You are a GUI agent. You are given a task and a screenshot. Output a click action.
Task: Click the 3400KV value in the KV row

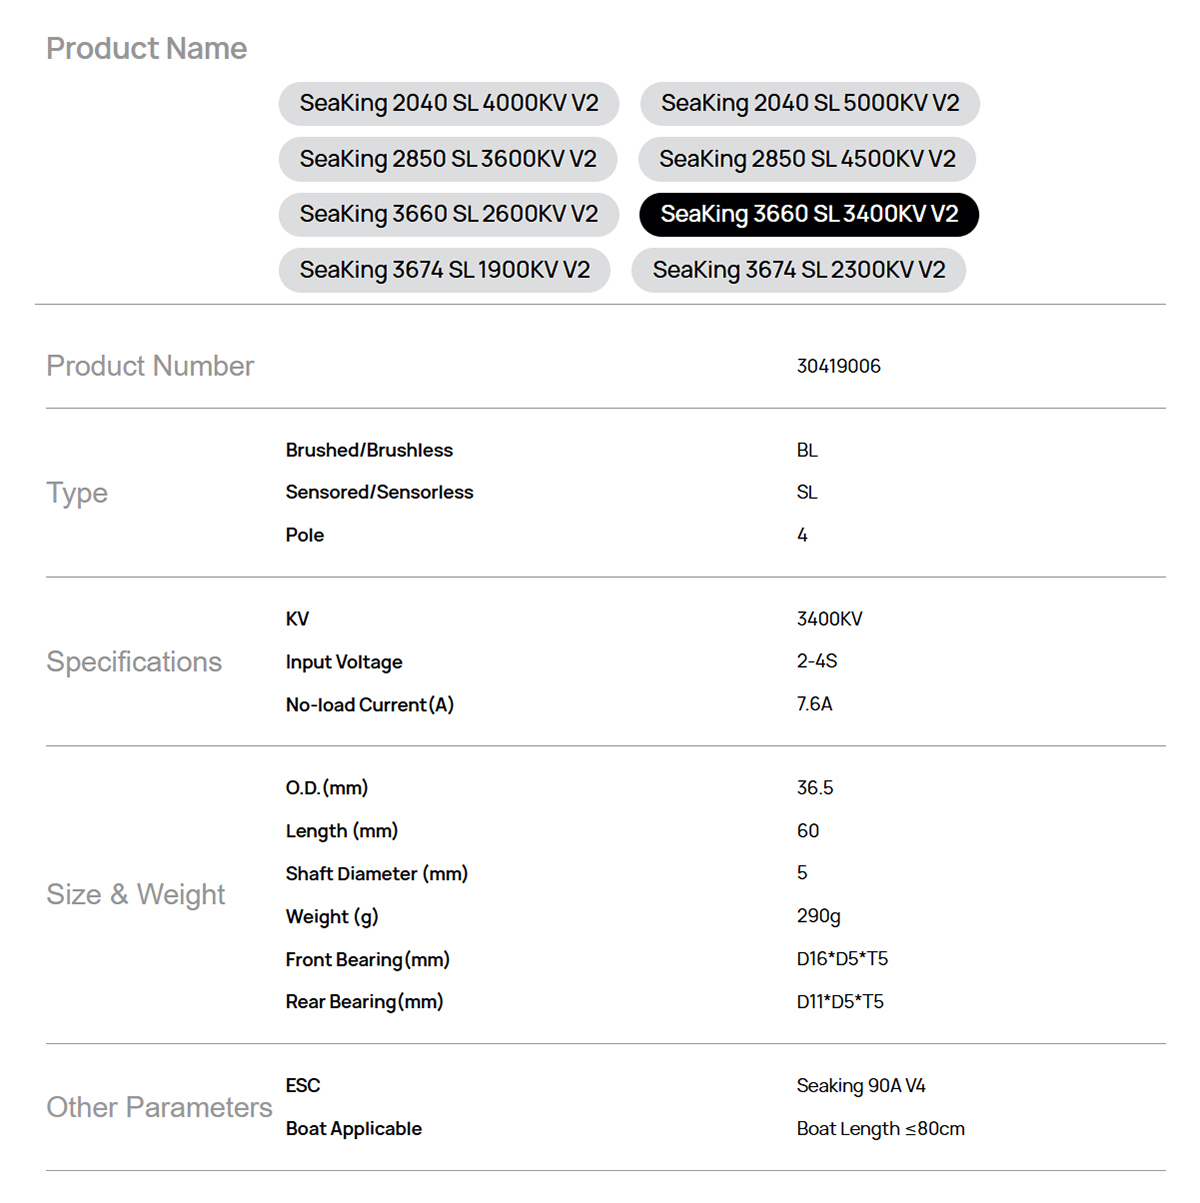[829, 619]
